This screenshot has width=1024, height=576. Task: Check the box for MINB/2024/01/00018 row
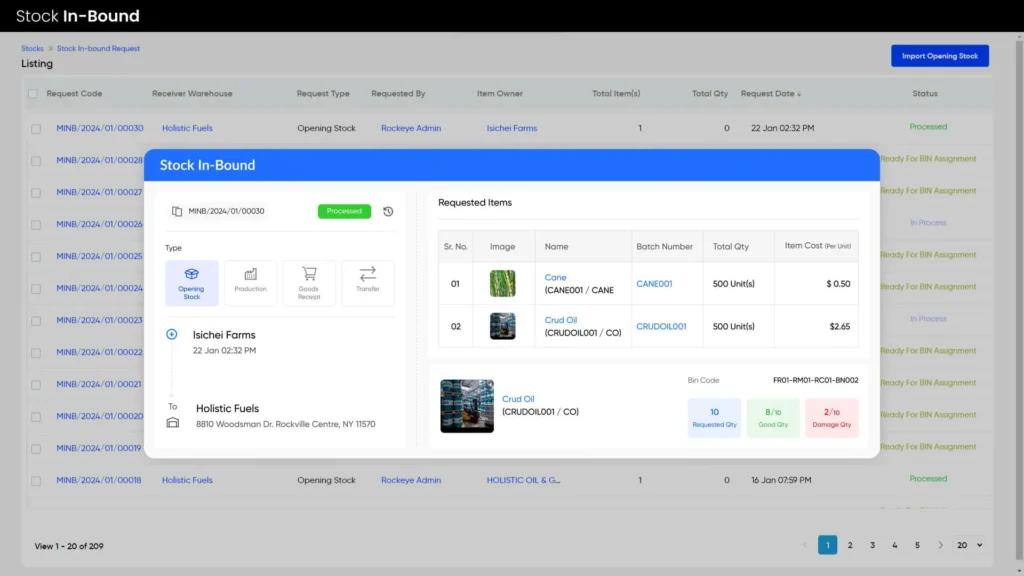click(x=36, y=481)
